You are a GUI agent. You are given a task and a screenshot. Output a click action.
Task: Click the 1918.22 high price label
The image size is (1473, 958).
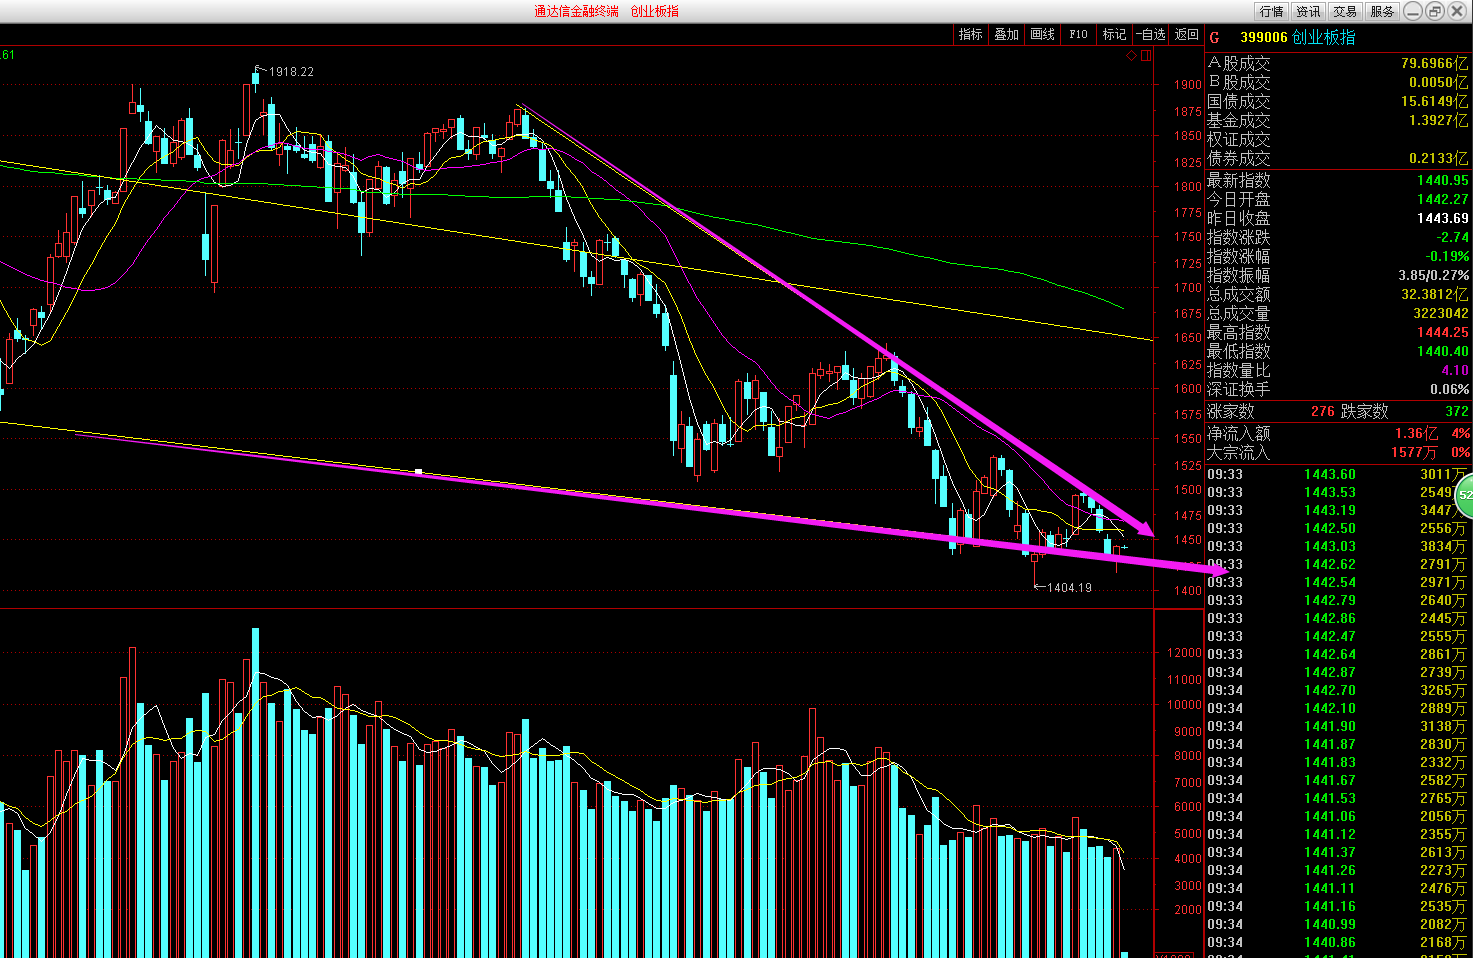(290, 72)
